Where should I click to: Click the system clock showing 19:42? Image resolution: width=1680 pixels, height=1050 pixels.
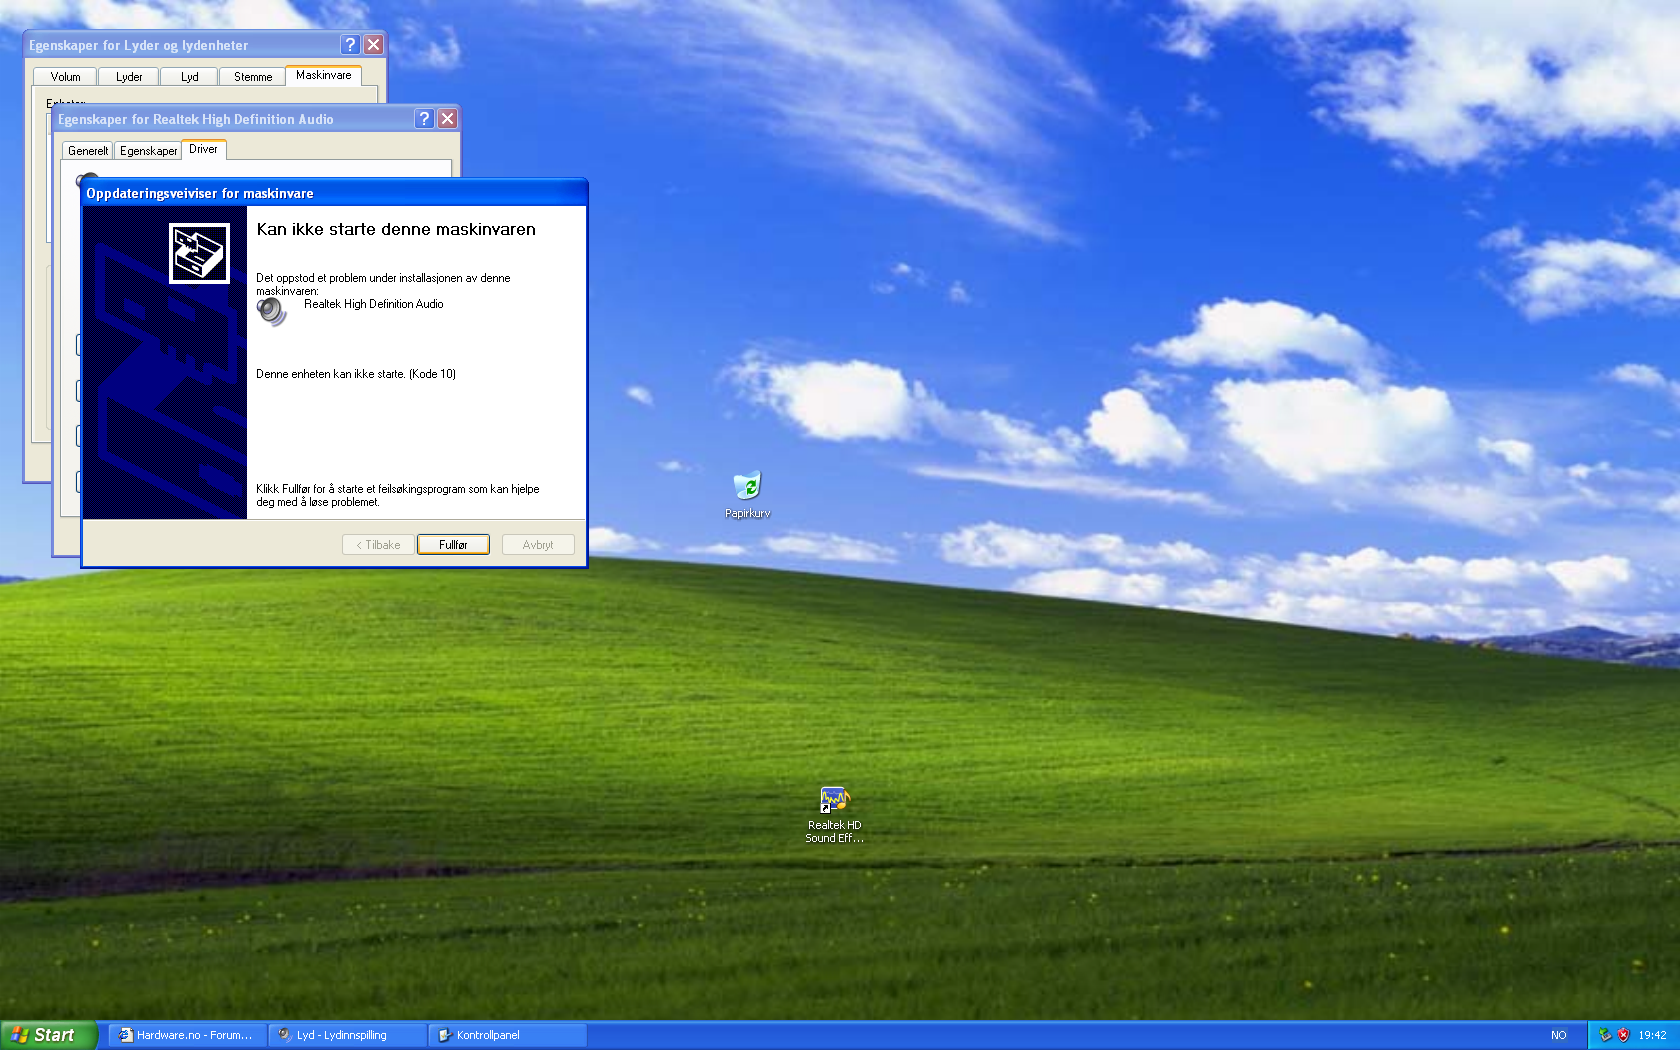click(1652, 1035)
